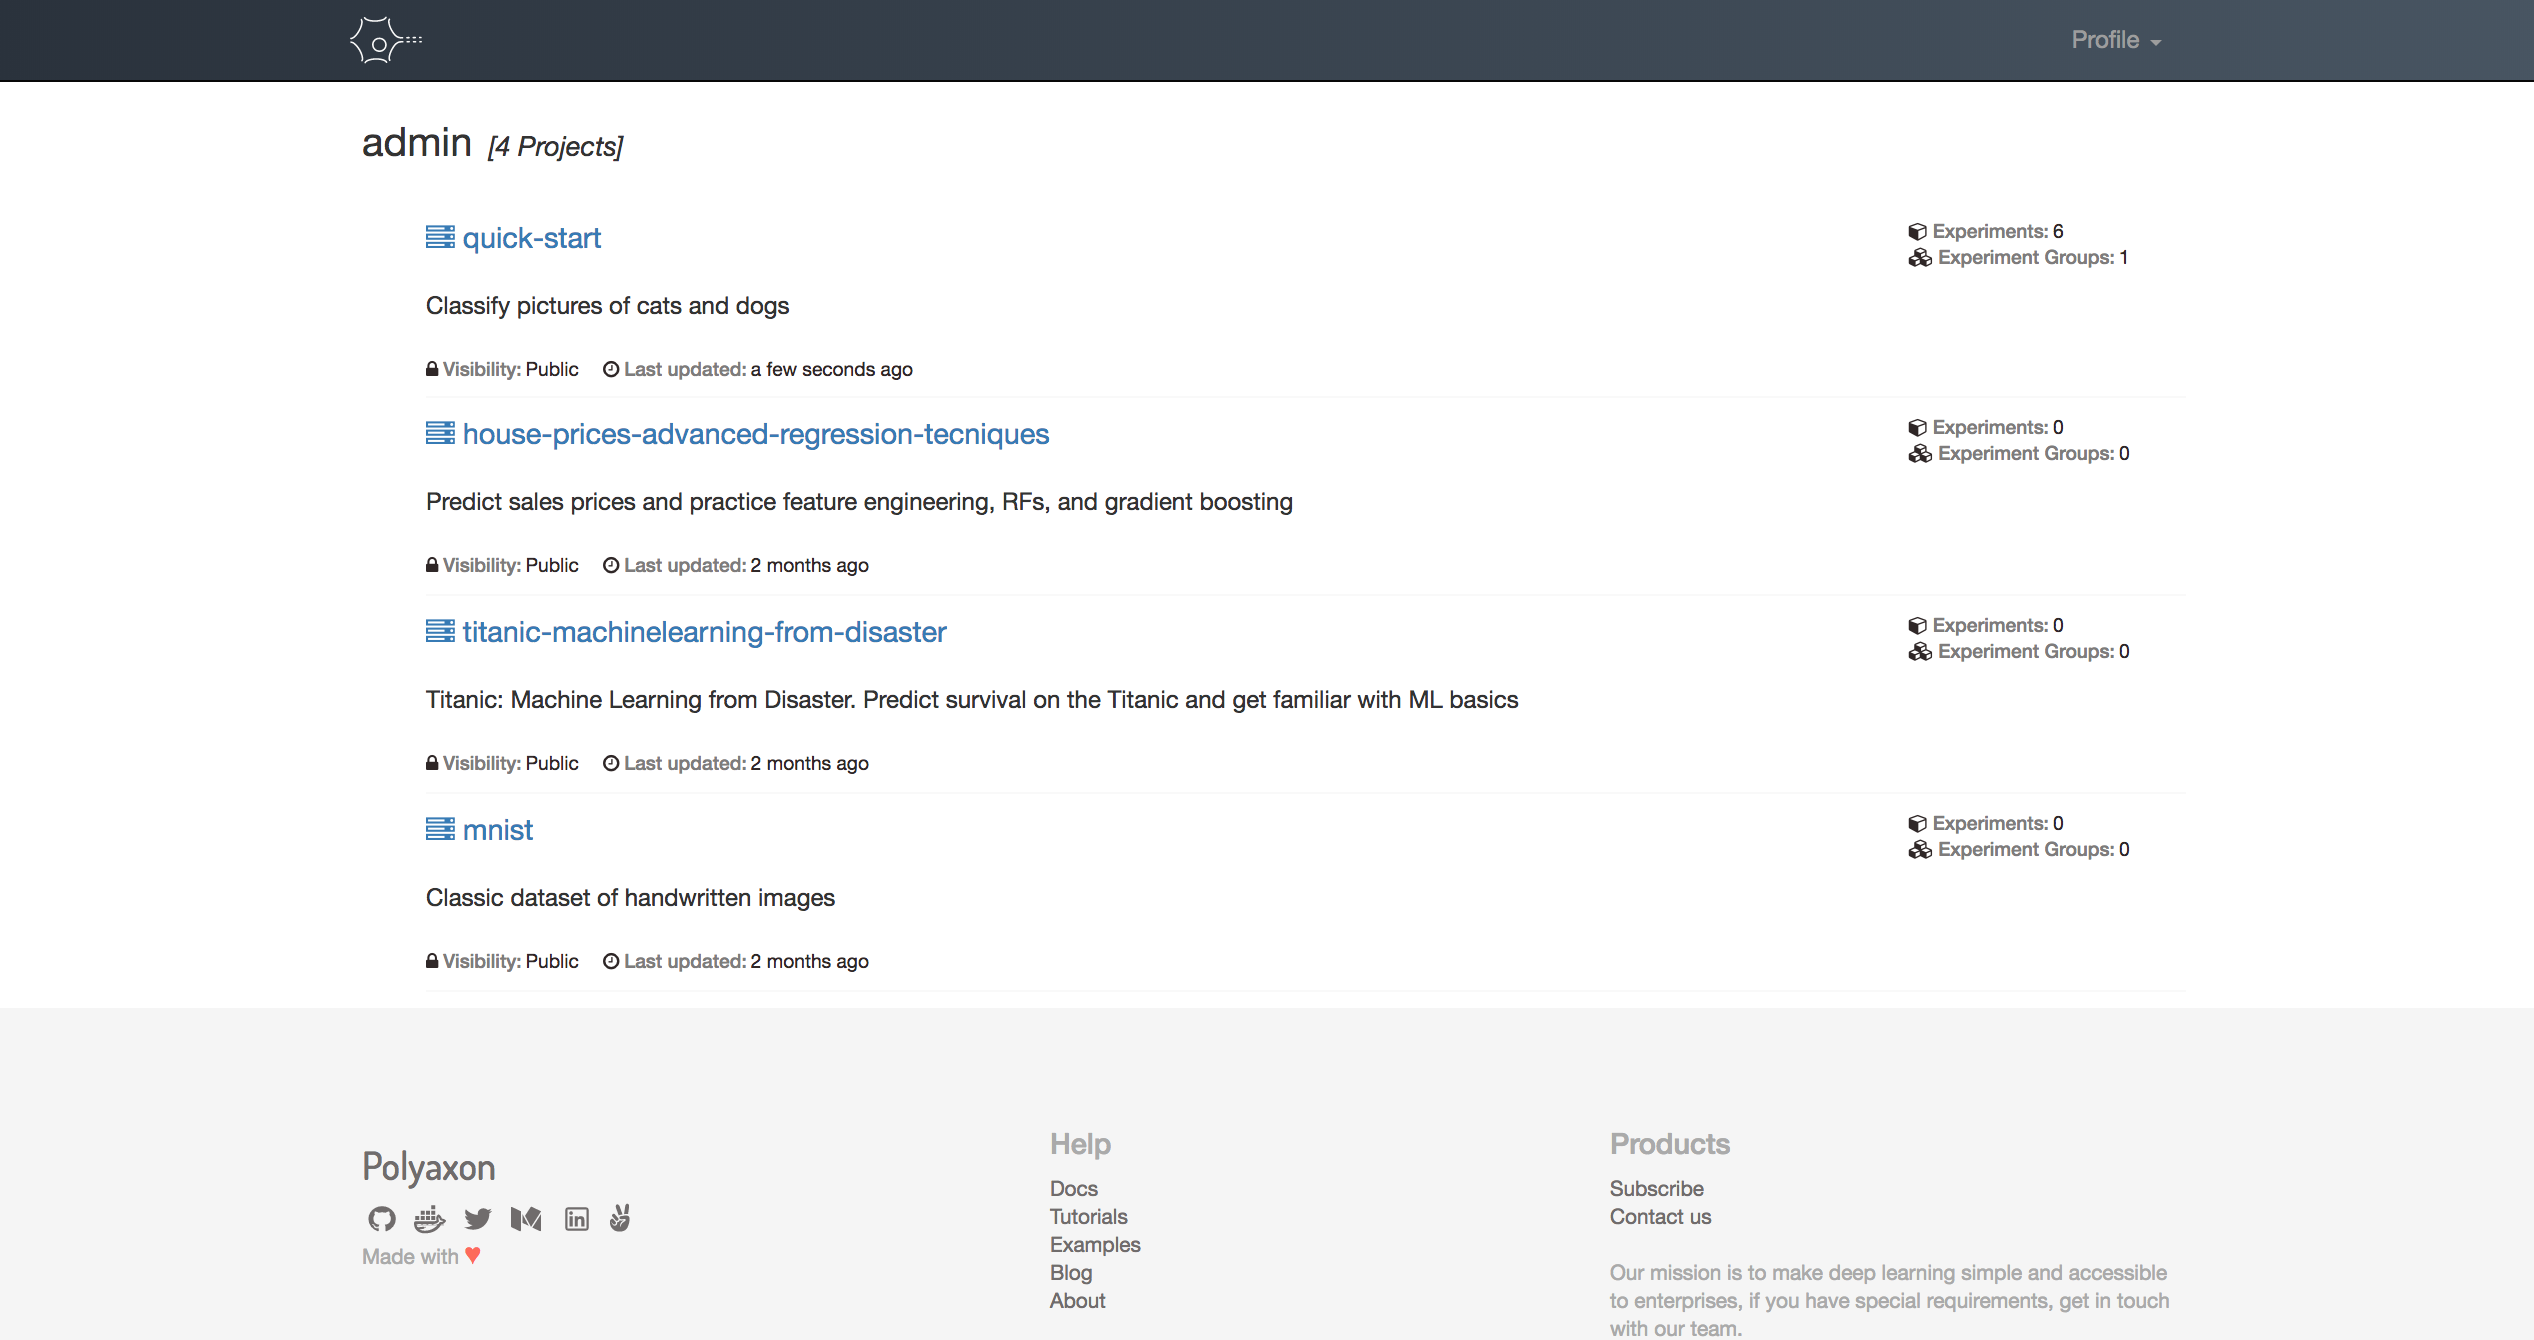Click Contact us under Products
Image resolution: width=2534 pixels, height=1340 pixels.
point(1660,1216)
